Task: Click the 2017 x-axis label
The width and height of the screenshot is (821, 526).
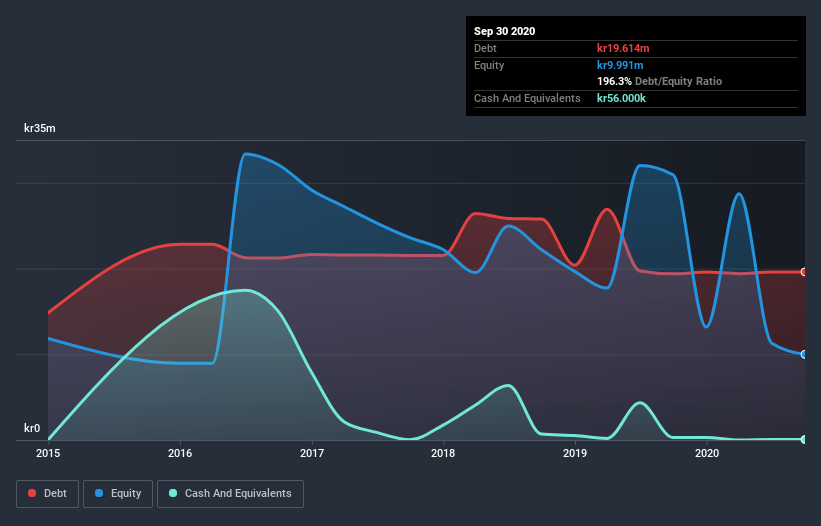Action: tap(312, 453)
